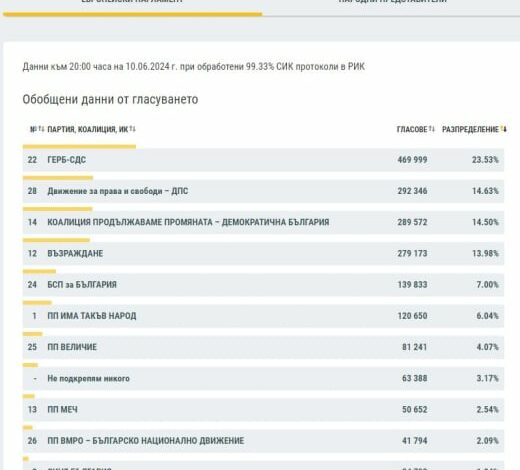Image resolution: width=520 pixels, height=470 pixels.
Task: Click percentage 4.07%
Action: pyautogui.click(x=487, y=347)
